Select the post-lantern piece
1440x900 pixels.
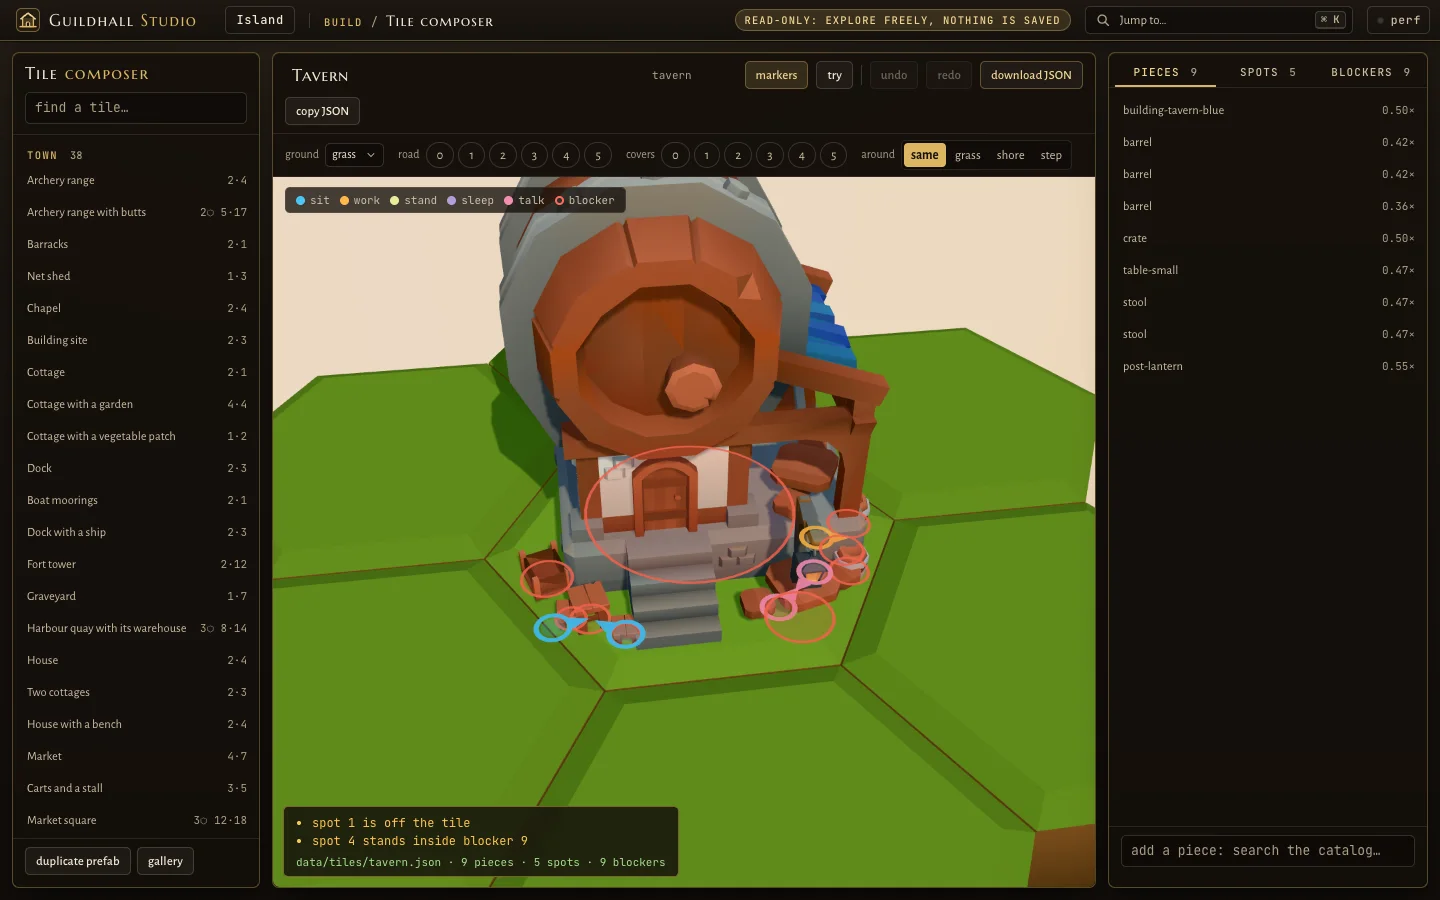pyautogui.click(x=1268, y=366)
